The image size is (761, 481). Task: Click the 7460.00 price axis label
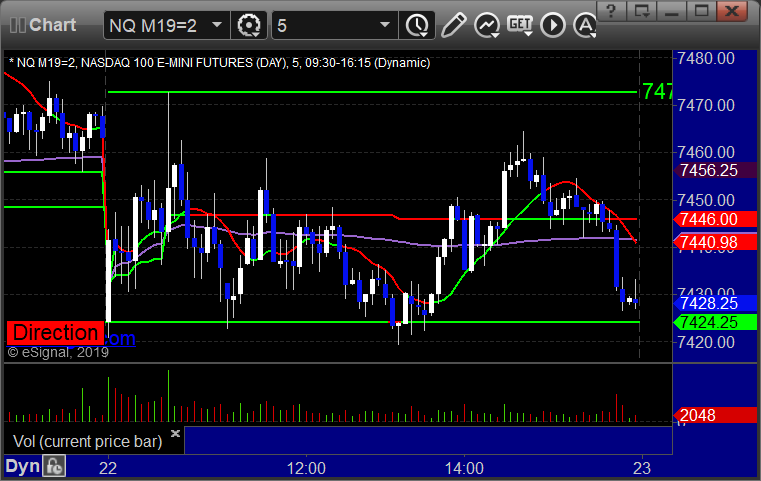pos(706,152)
